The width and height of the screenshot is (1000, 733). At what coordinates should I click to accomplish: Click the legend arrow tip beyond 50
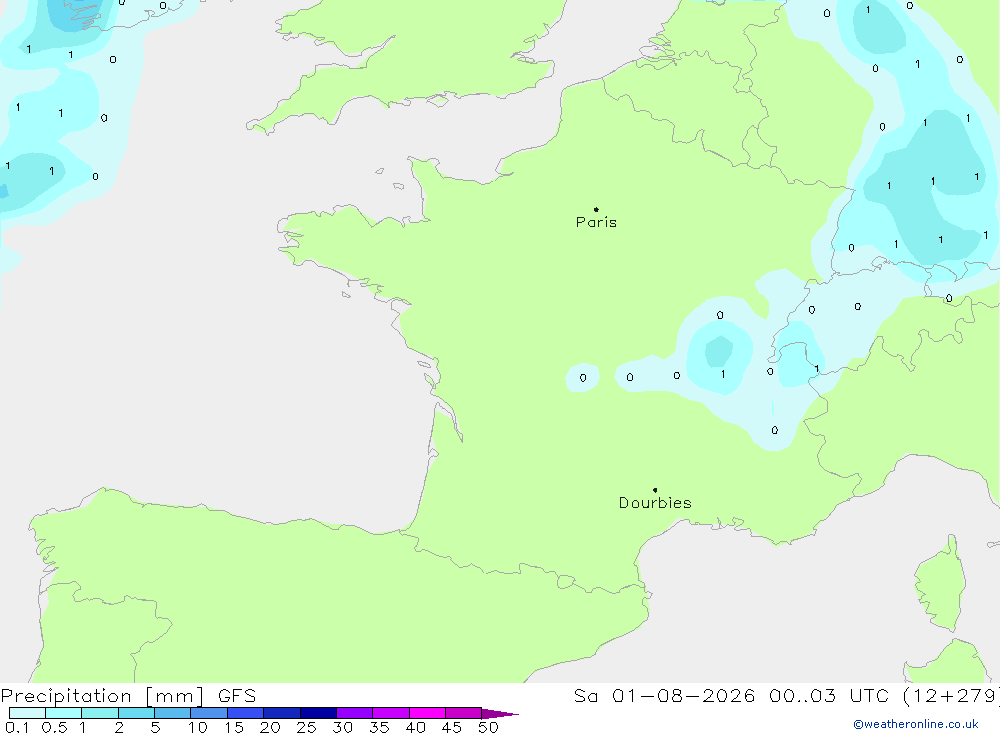500,713
